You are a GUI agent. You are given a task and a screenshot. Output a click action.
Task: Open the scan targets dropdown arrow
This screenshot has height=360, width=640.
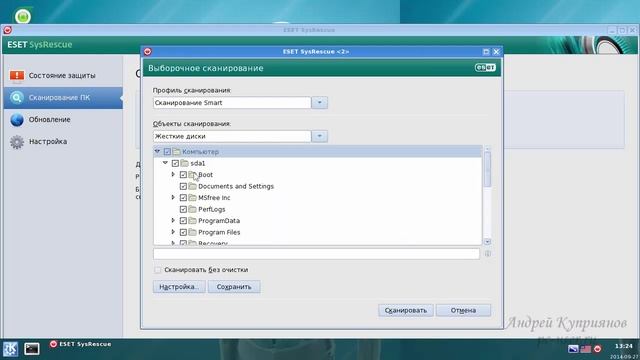(x=320, y=136)
